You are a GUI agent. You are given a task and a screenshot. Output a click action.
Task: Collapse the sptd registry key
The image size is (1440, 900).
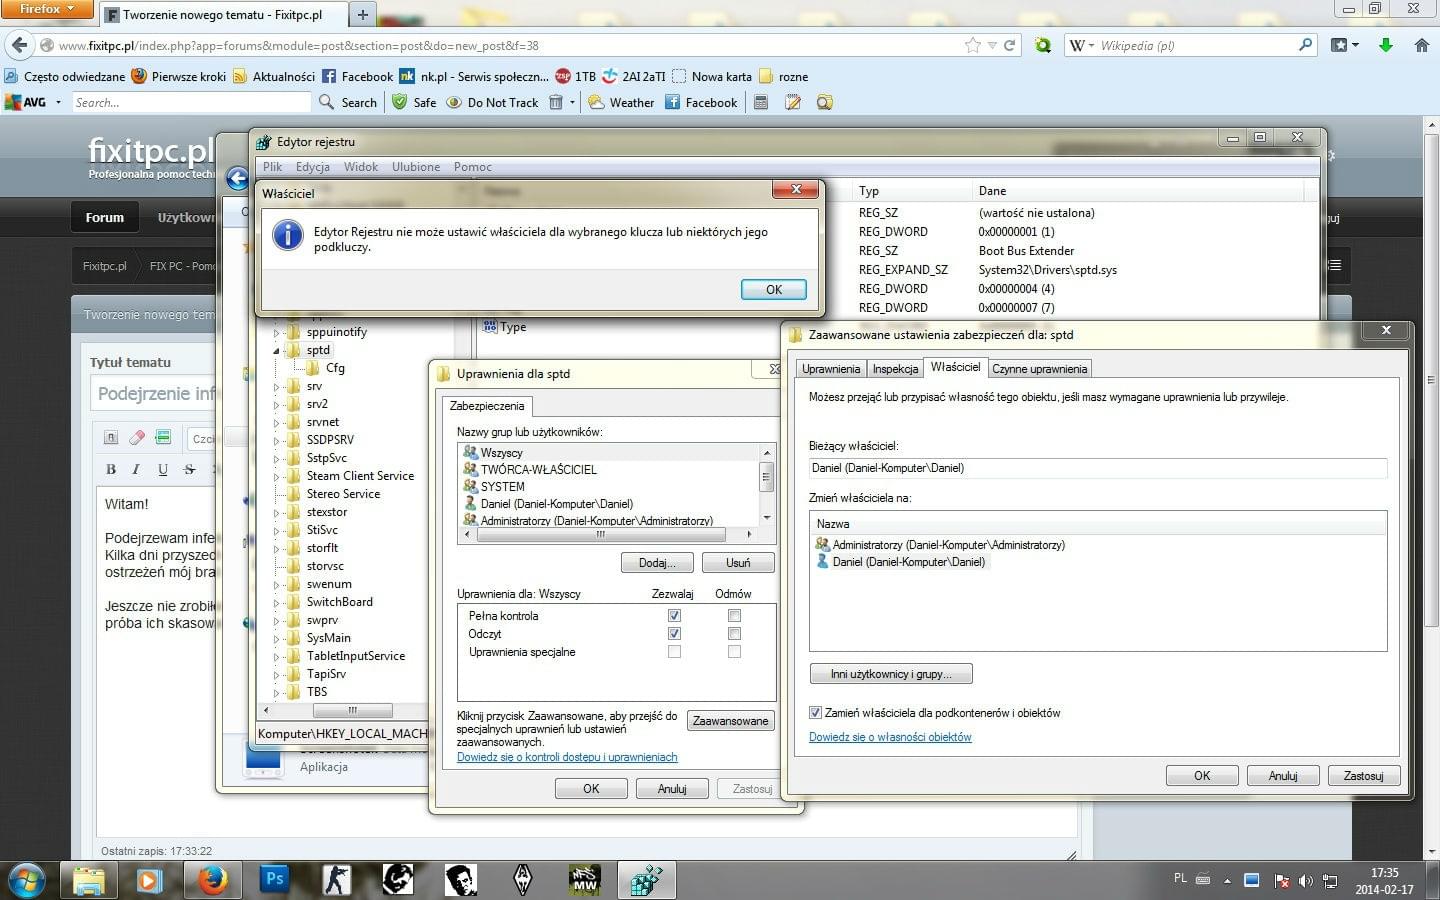pos(277,351)
